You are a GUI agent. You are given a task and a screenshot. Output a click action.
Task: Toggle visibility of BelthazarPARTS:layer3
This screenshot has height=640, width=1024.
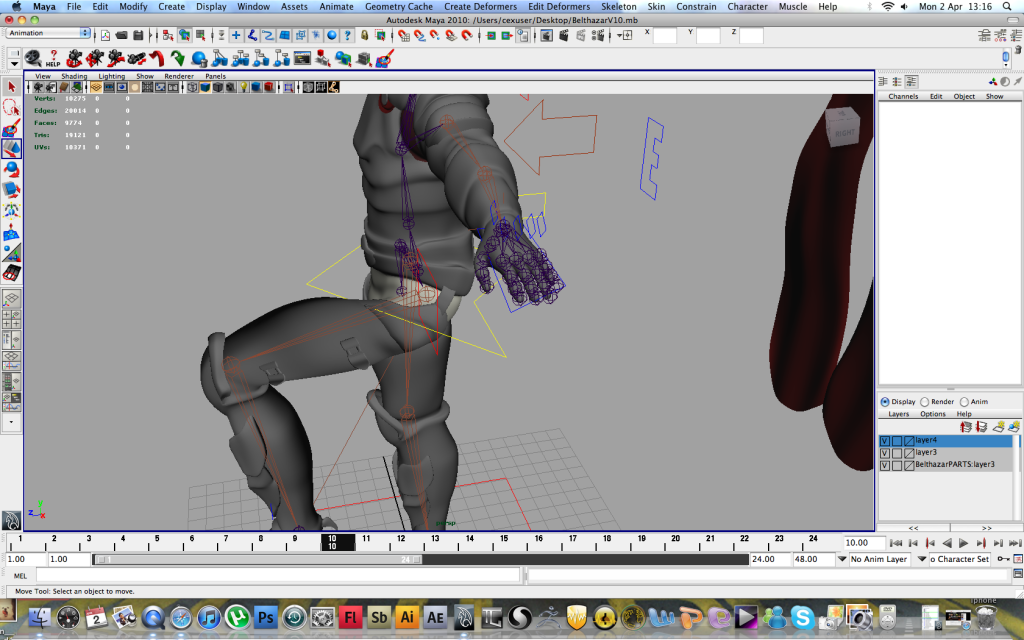[884, 465]
